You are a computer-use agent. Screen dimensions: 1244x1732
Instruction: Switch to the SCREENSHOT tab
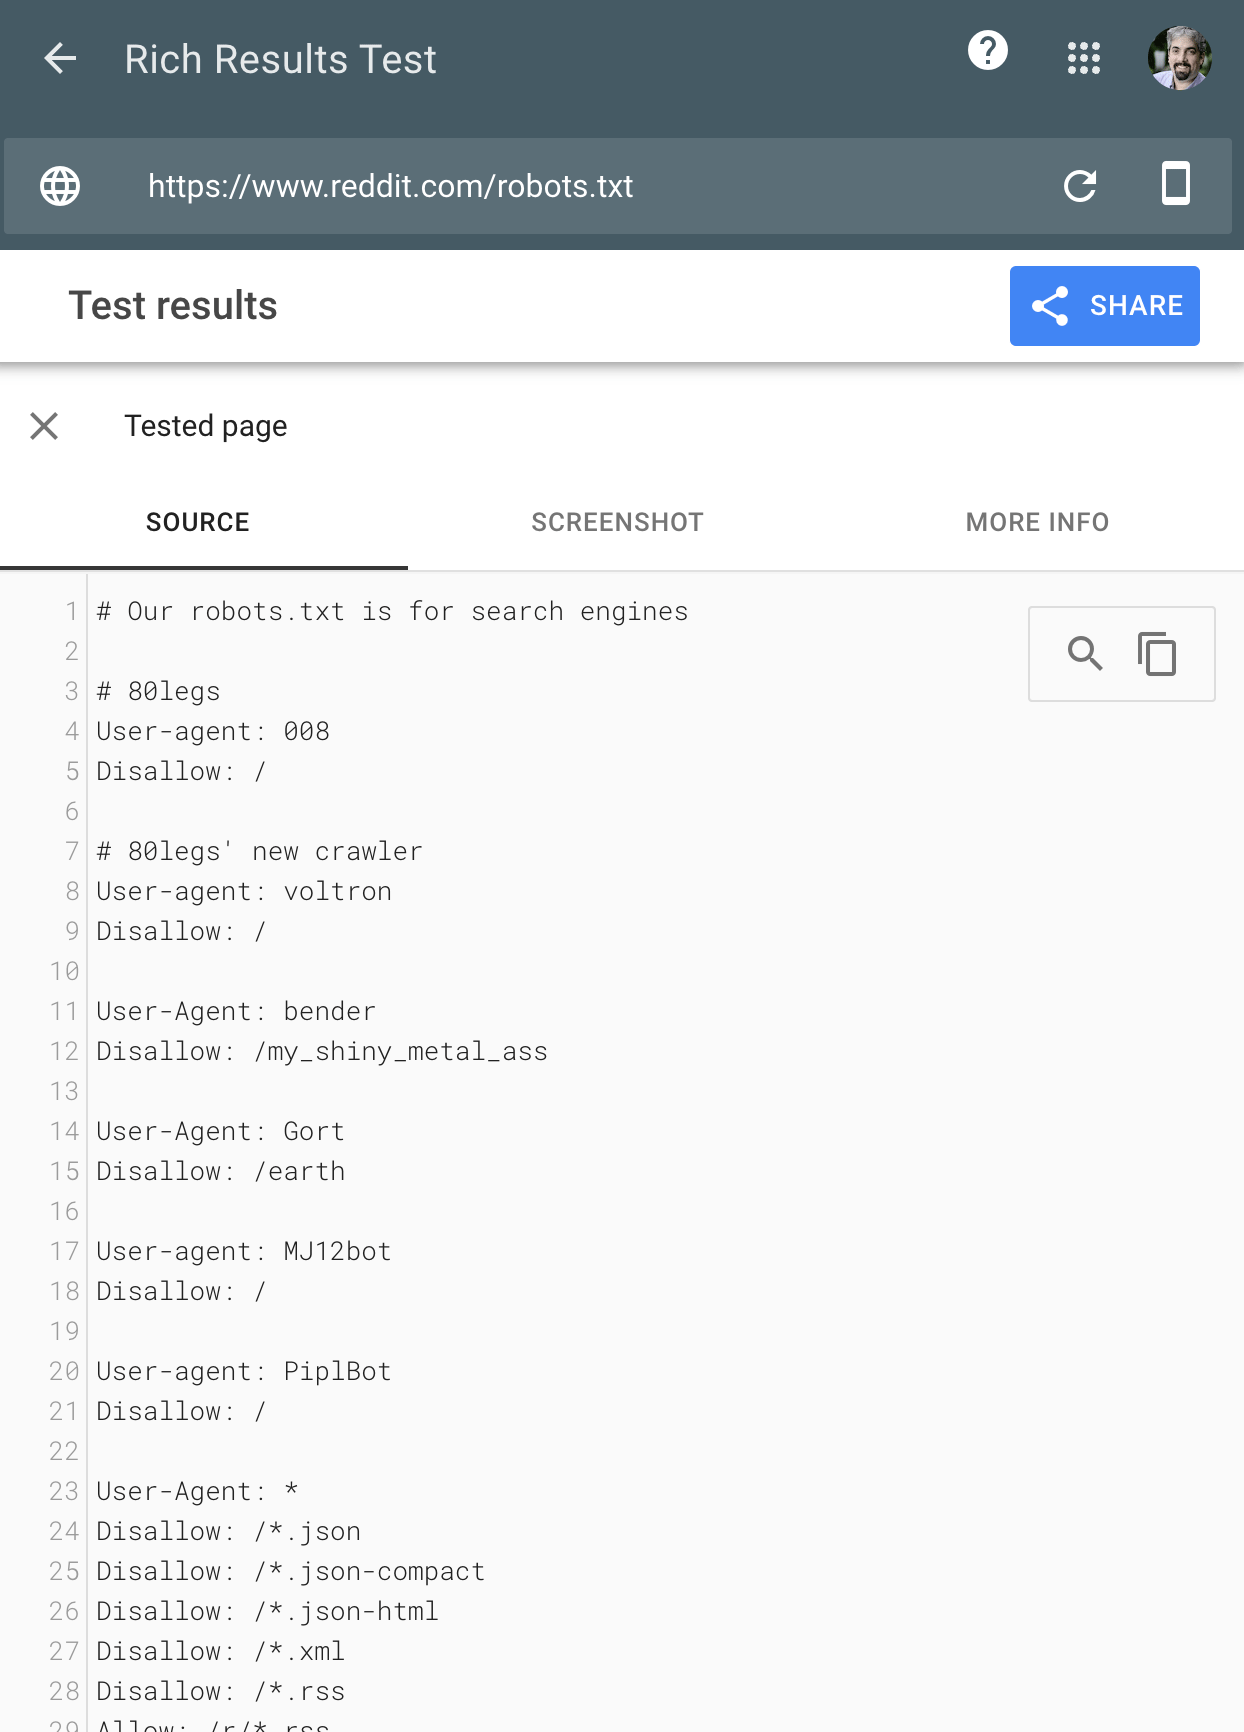tap(617, 521)
